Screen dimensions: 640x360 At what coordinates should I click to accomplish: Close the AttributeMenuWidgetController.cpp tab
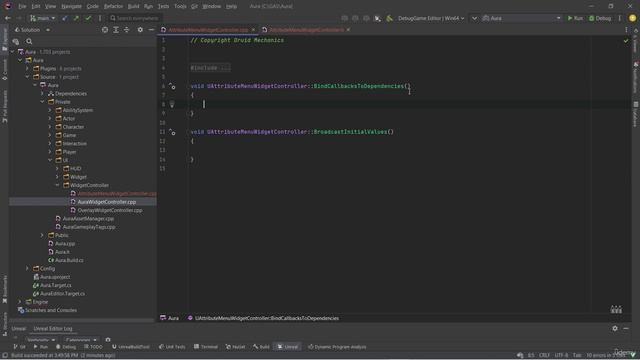coord(253,30)
